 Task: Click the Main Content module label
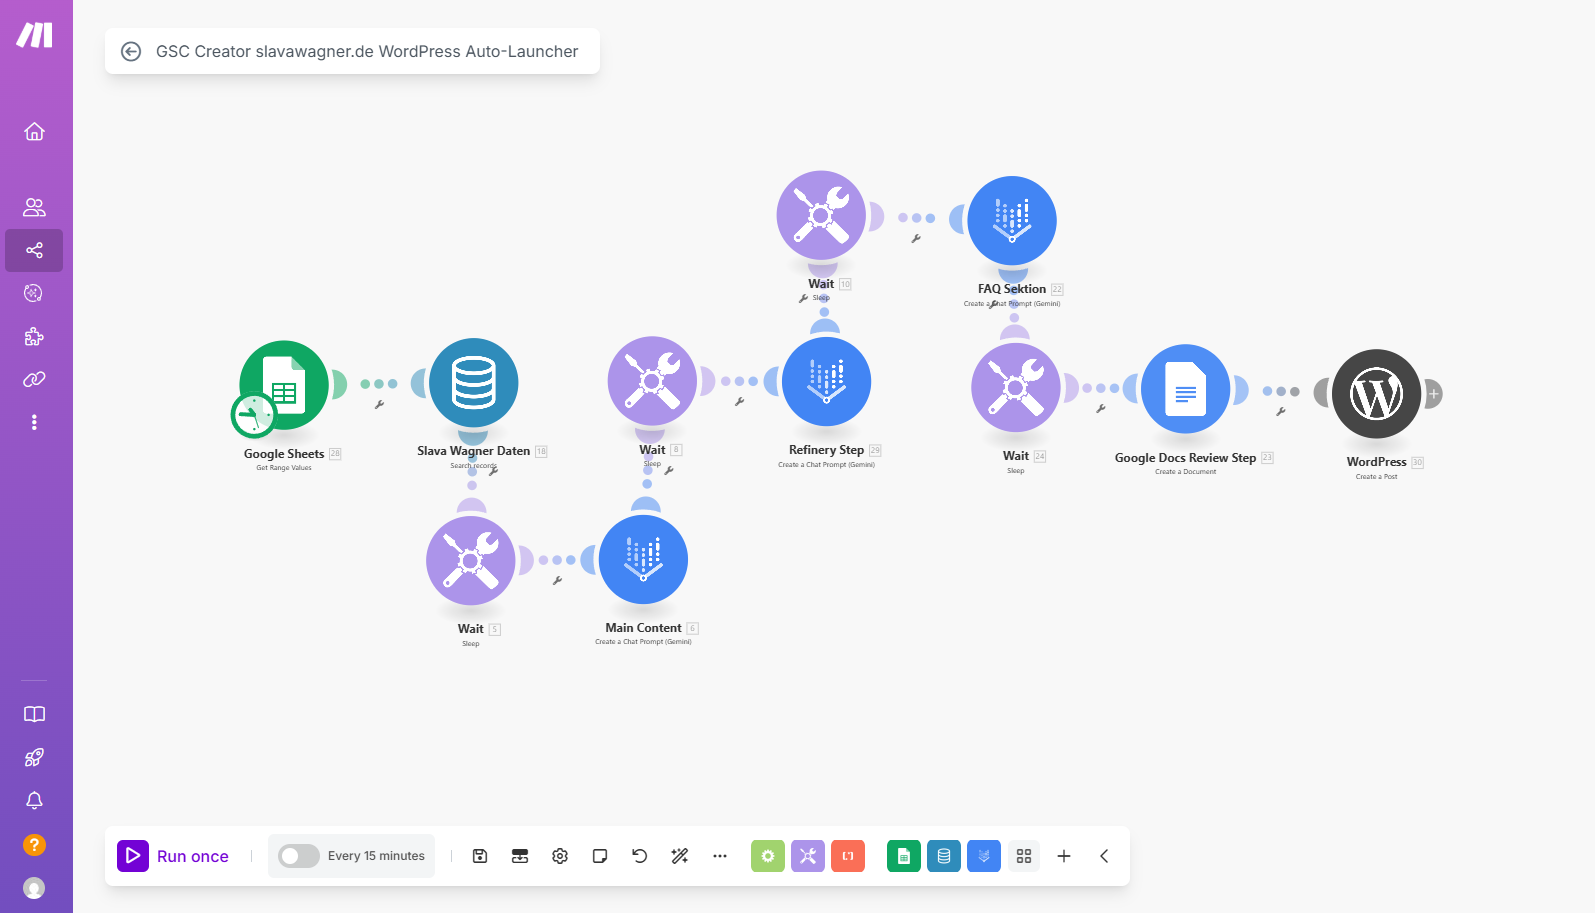pos(643,628)
